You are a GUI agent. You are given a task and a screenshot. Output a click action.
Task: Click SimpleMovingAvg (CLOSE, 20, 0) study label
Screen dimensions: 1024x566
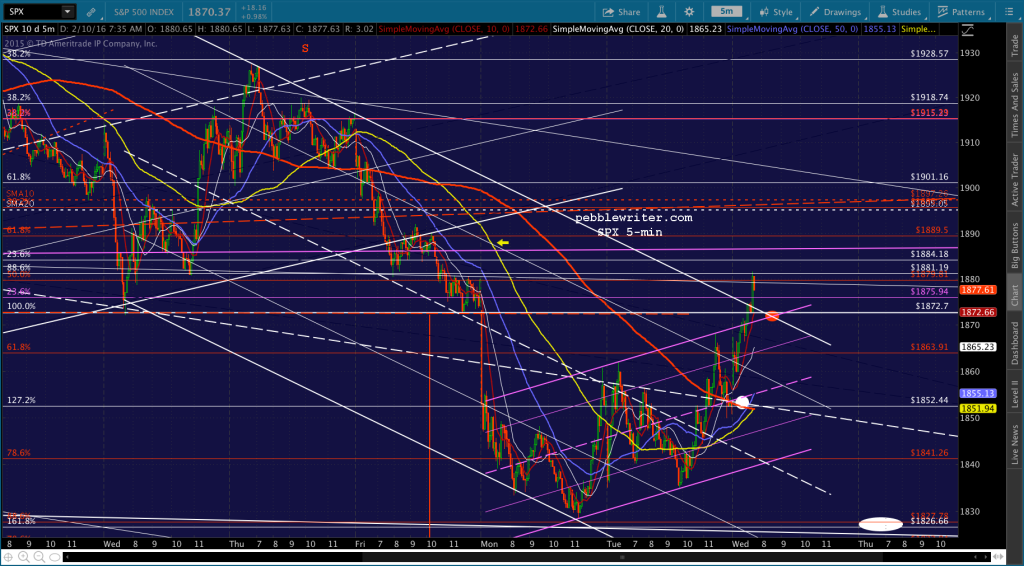[x=617, y=29]
